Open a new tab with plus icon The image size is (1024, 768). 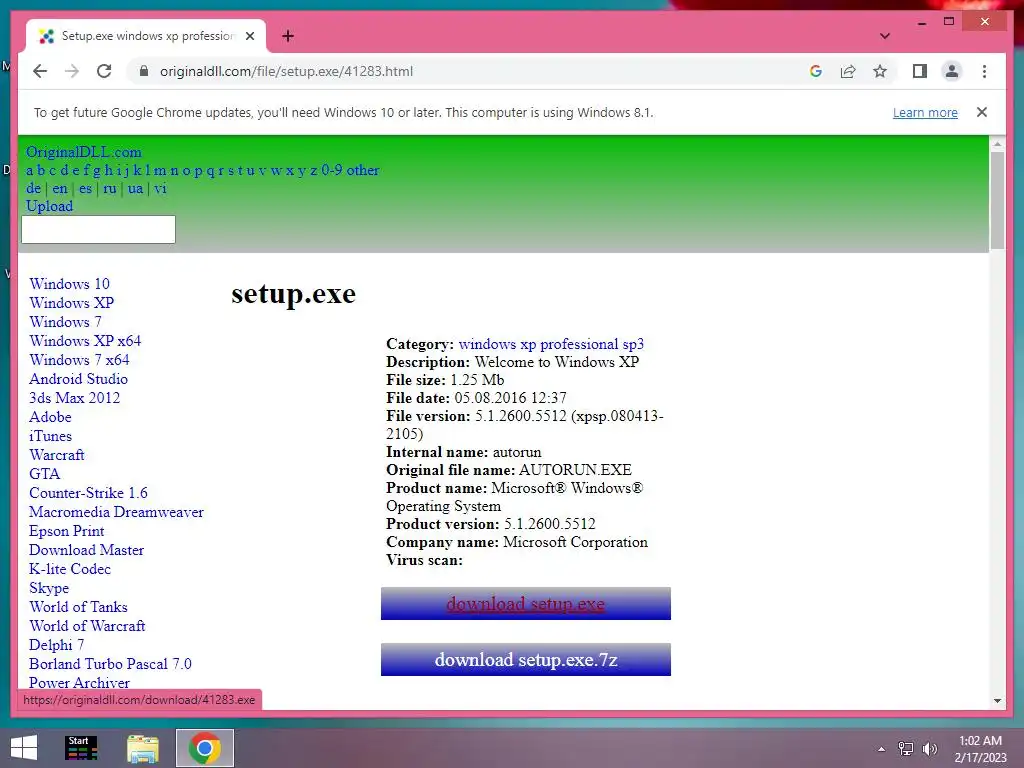tap(287, 36)
